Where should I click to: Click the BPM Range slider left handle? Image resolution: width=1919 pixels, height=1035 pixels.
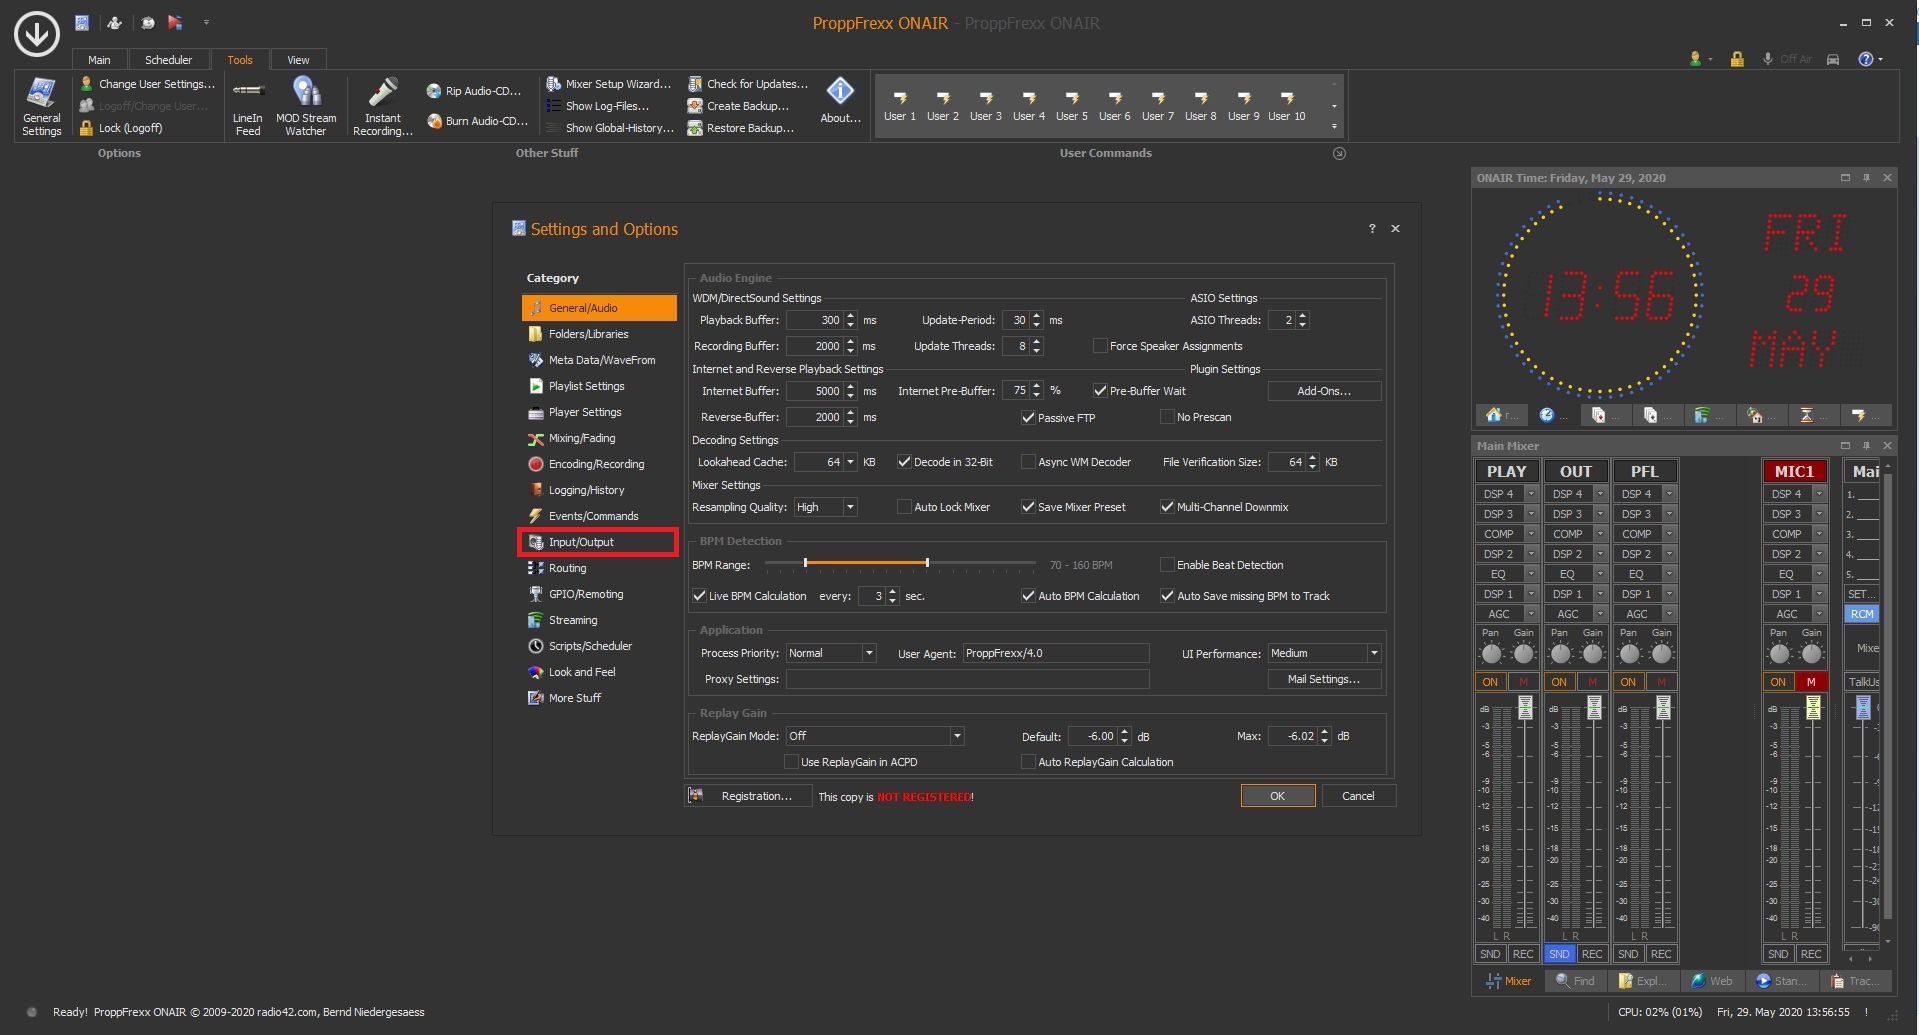click(x=805, y=564)
